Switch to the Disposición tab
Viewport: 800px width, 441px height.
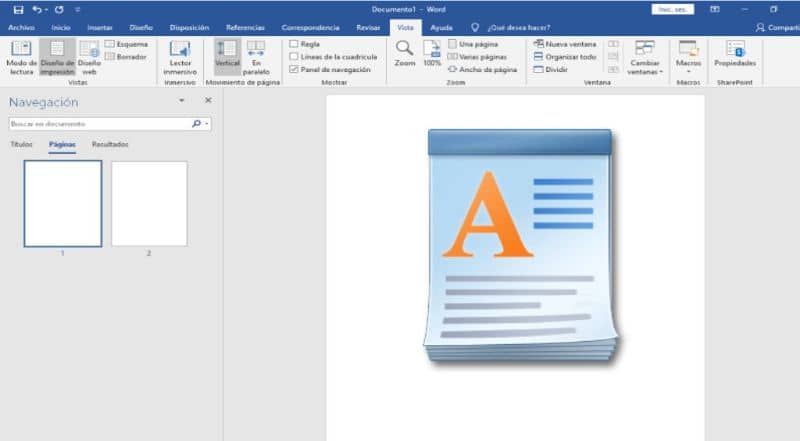(x=189, y=28)
